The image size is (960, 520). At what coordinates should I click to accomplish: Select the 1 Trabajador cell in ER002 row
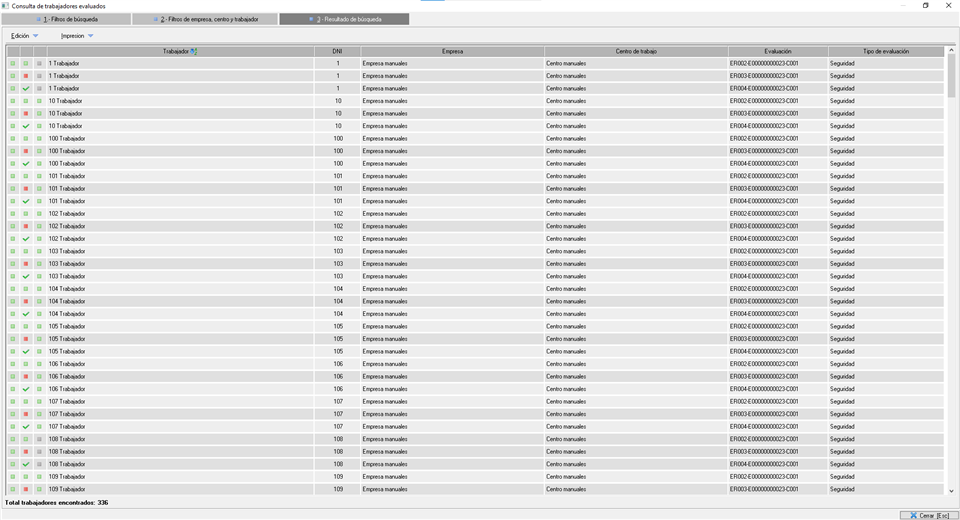coord(181,64)
